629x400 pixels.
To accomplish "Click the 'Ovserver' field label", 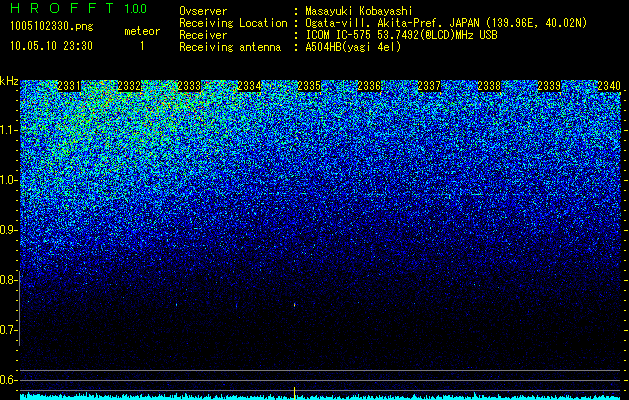I will (x=203, y=11).
